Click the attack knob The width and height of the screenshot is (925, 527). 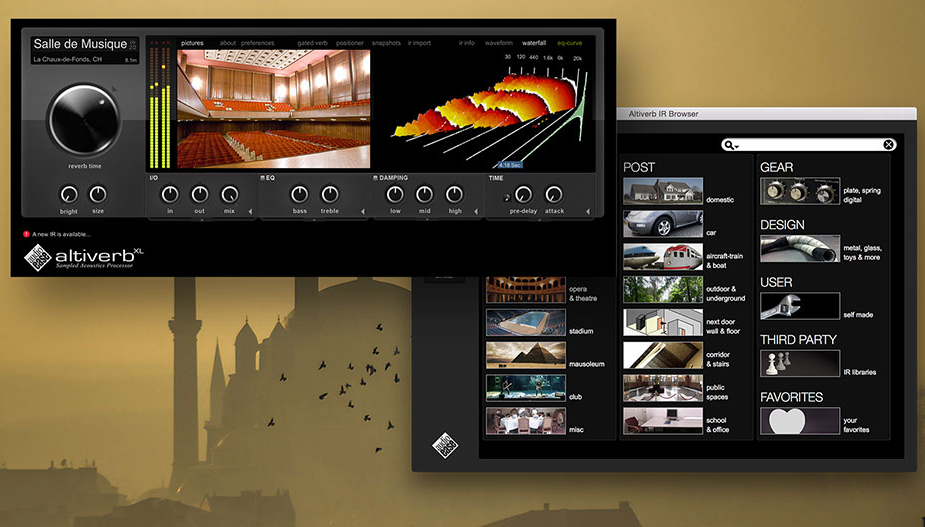coord(553,194)
